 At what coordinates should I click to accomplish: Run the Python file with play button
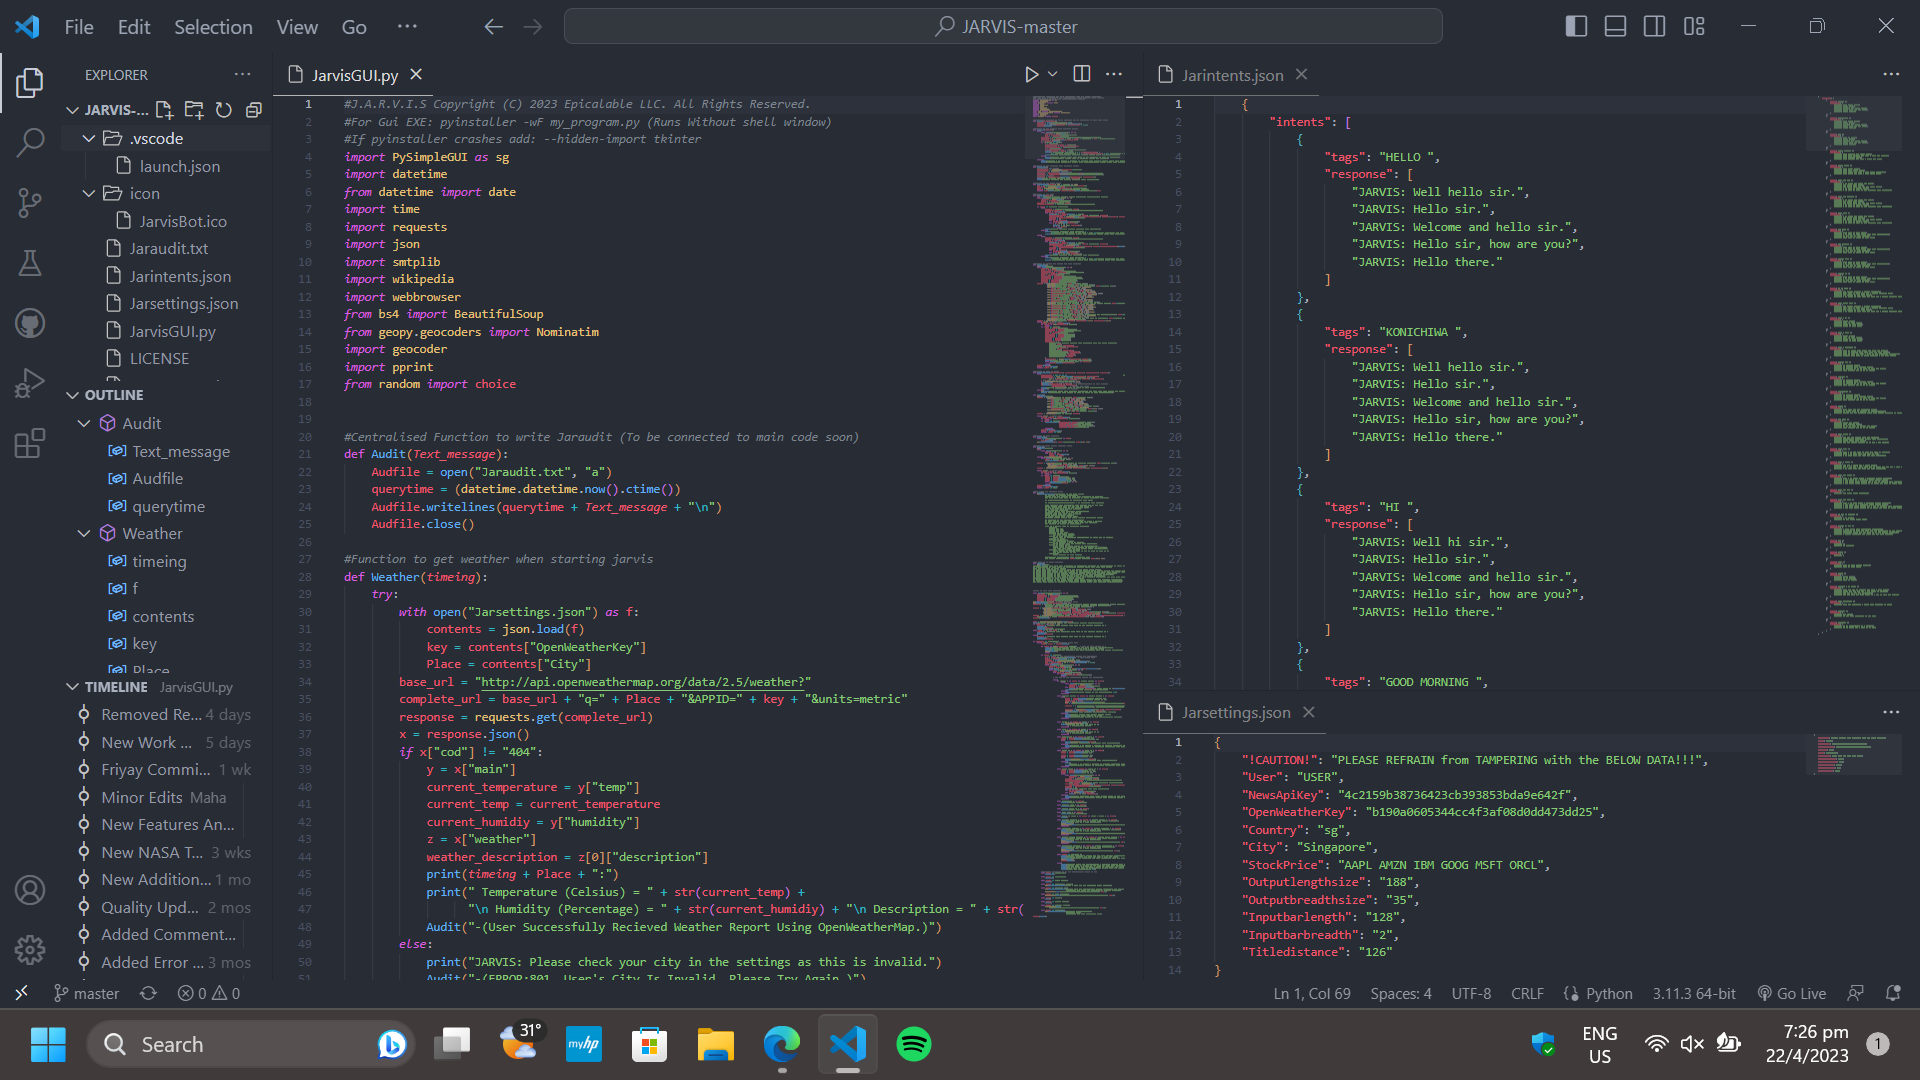click(x=1031, y=74)
